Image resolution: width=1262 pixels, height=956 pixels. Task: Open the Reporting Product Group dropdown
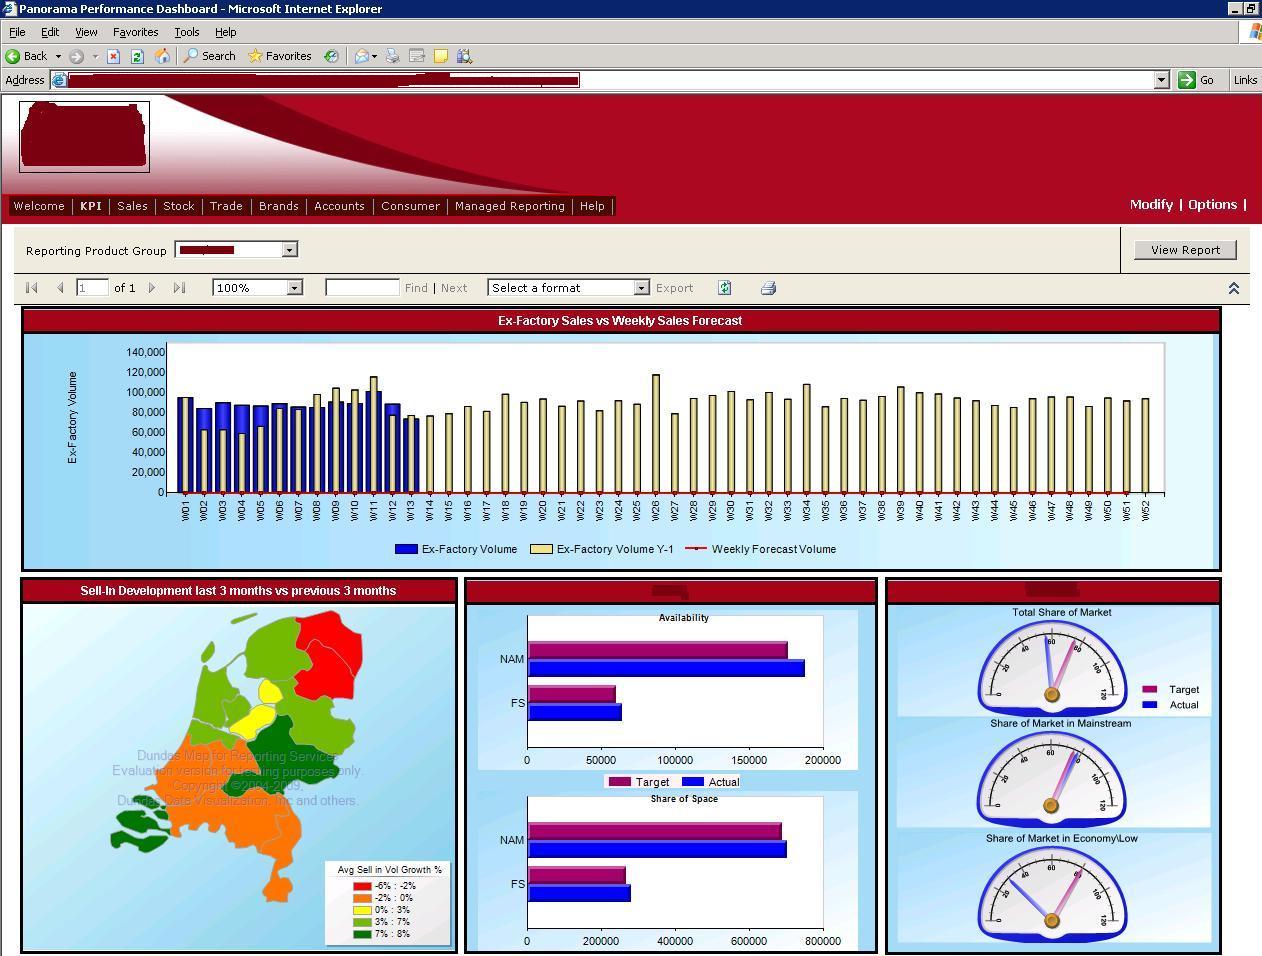pos(289,250)
